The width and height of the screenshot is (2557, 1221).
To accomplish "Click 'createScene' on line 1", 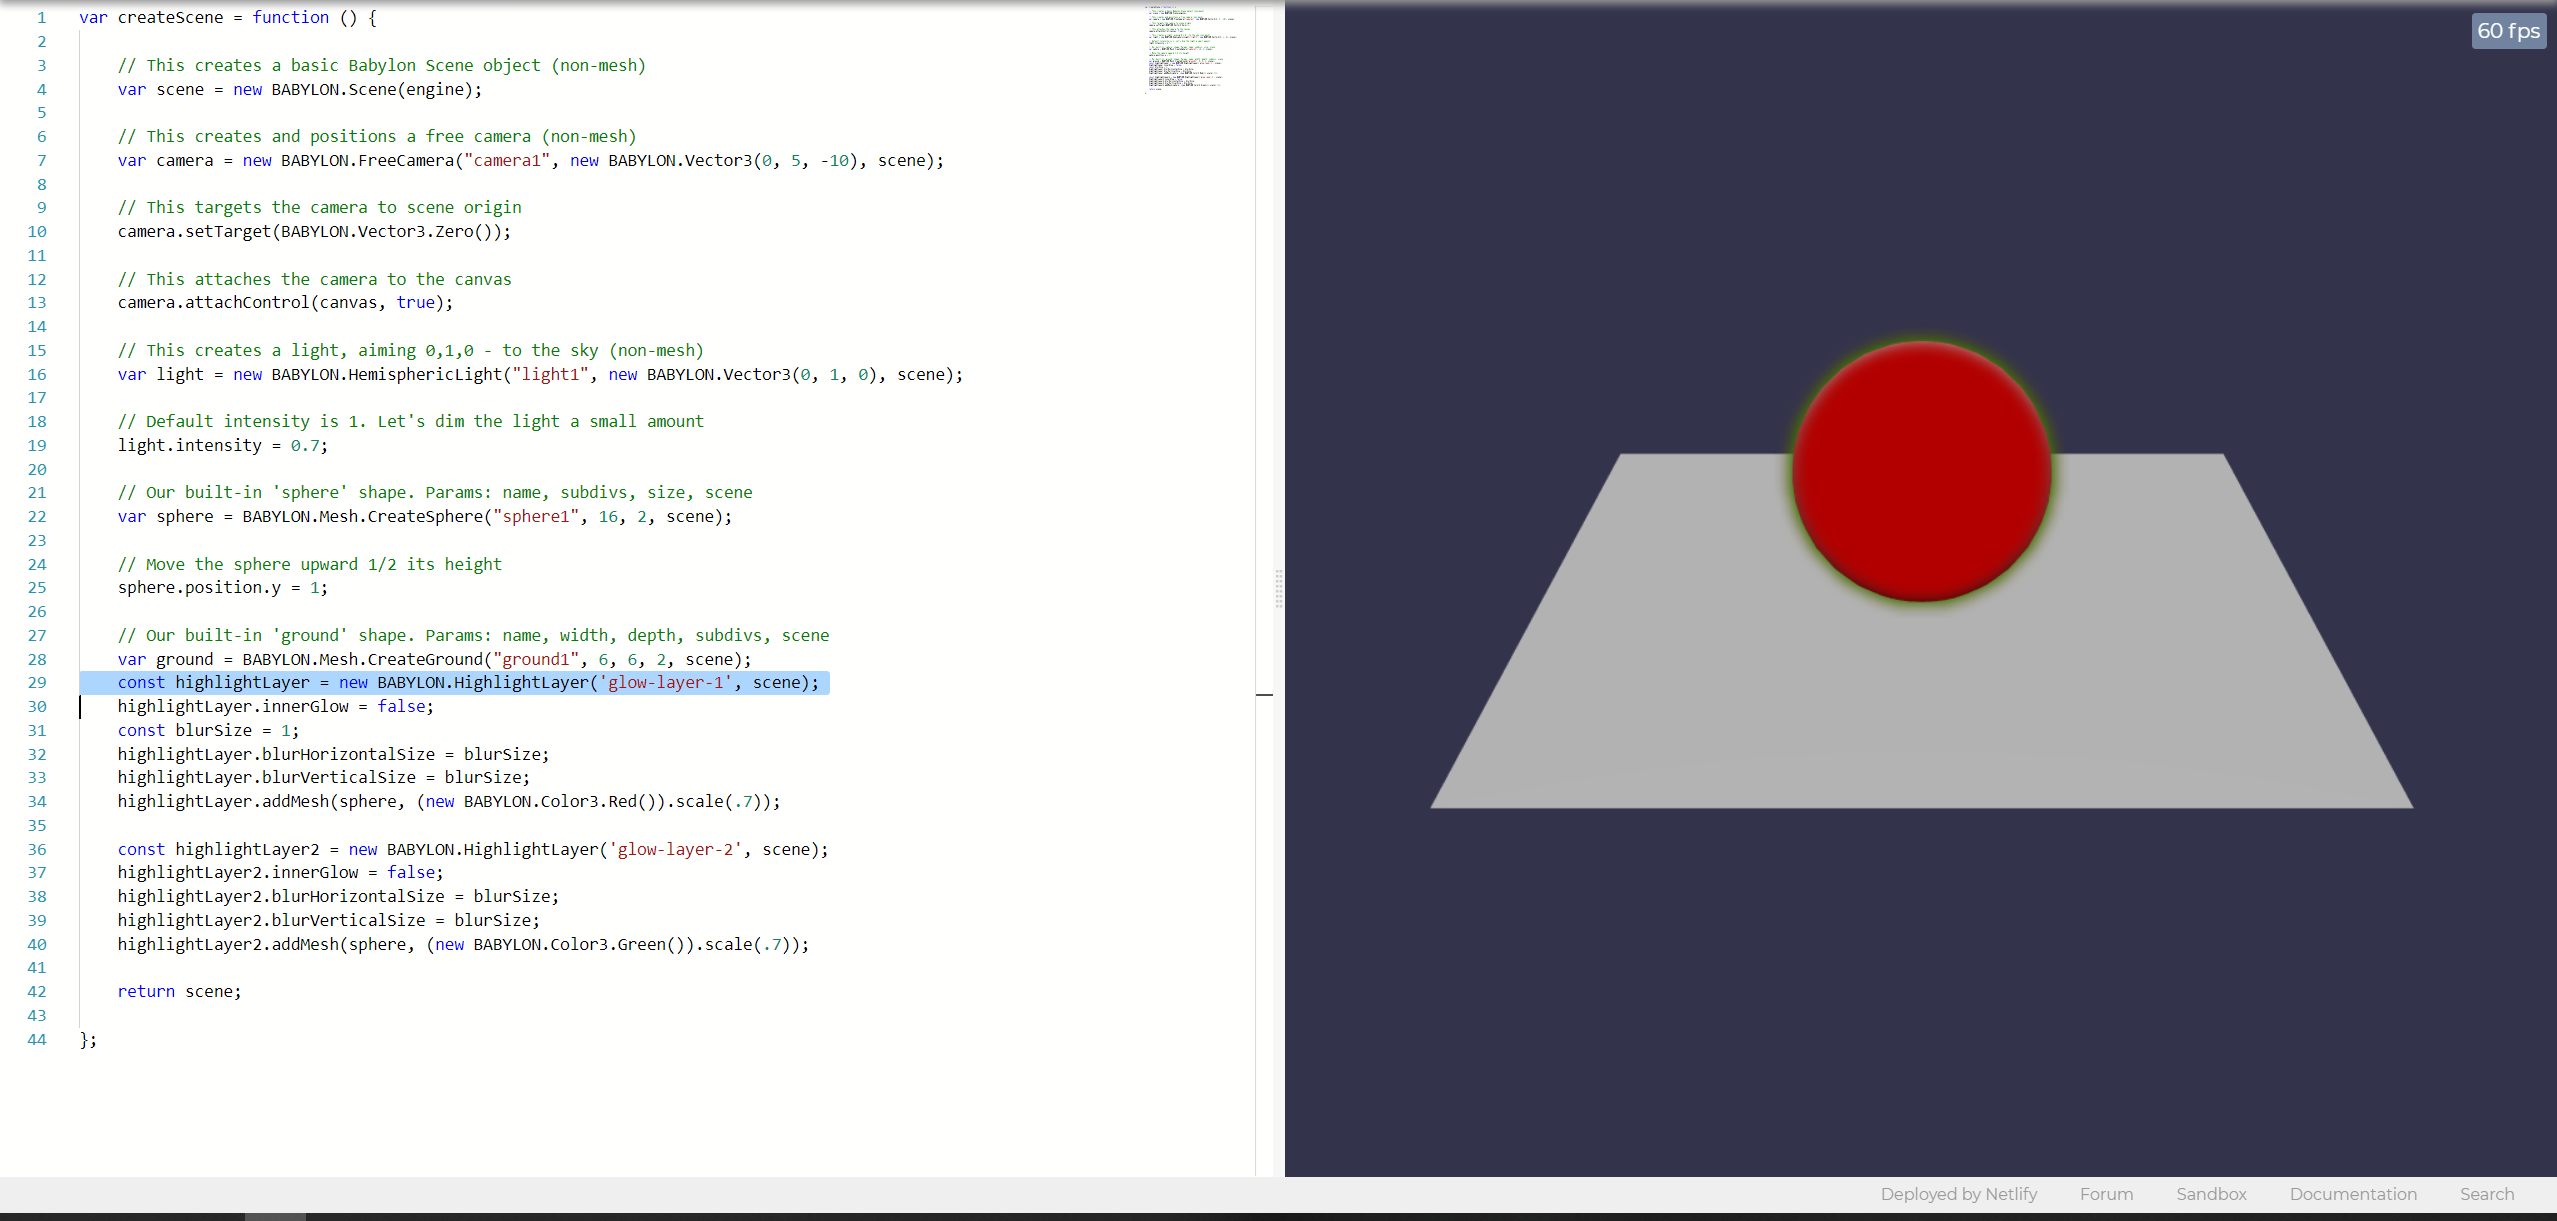I will [170, 17].
